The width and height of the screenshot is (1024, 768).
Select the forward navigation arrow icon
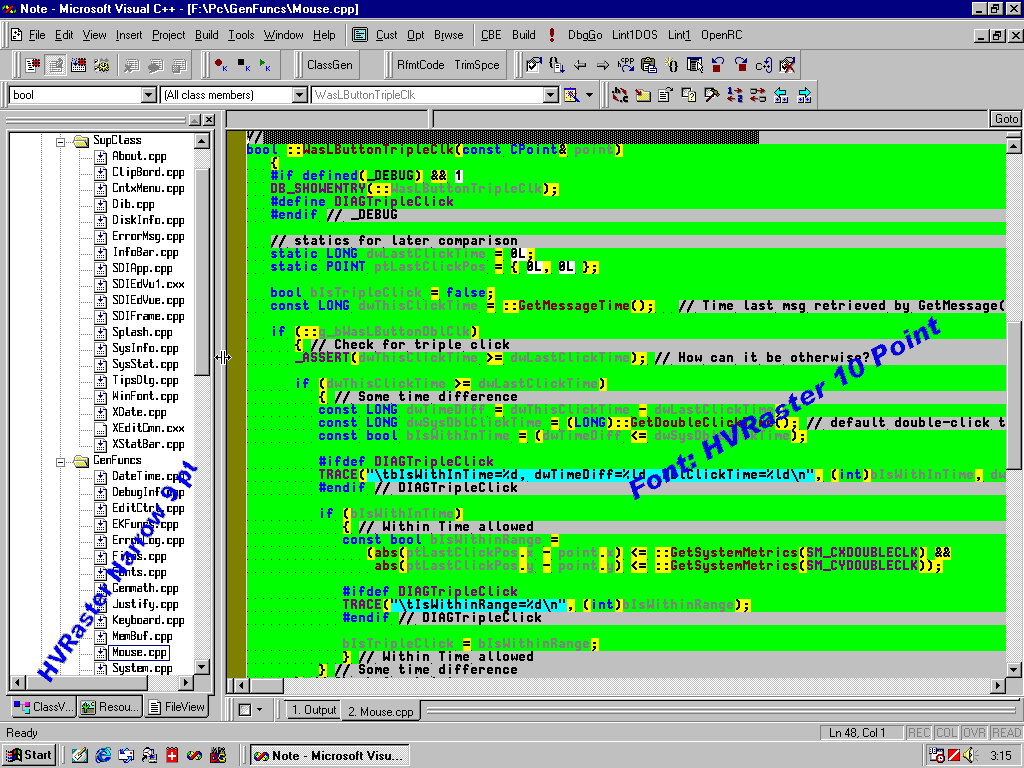click(604, 65)
